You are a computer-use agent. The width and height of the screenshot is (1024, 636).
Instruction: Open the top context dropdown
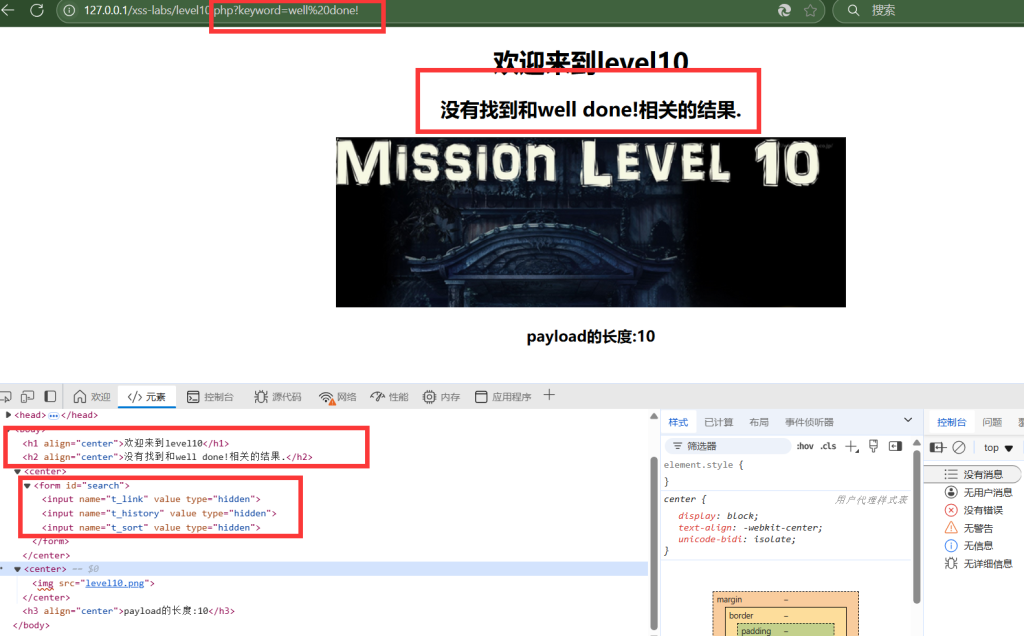[x=999, y=448]
